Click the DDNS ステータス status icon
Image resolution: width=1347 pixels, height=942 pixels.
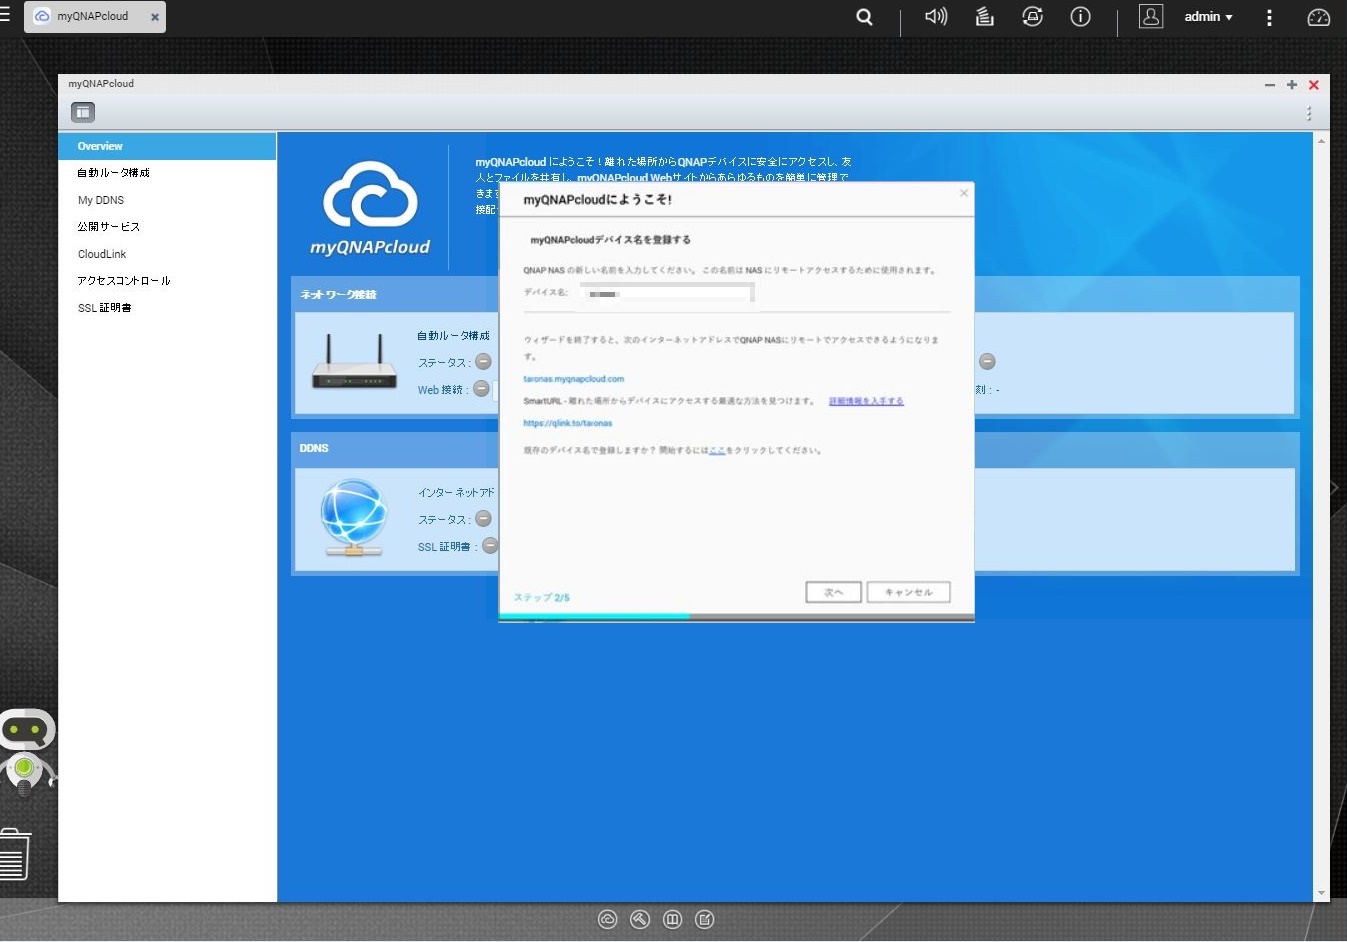pos(483,519)
